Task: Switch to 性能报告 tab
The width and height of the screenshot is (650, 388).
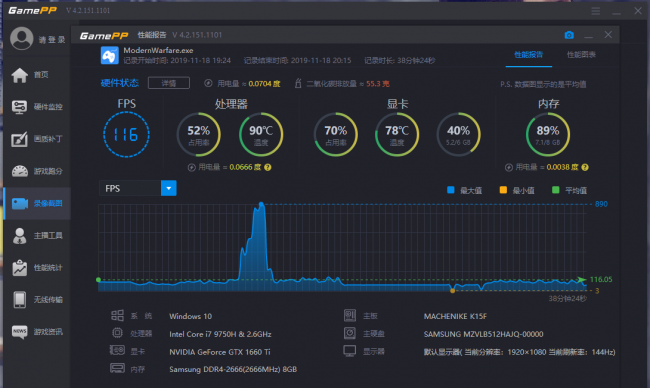Action: click(x=529, y=55)
